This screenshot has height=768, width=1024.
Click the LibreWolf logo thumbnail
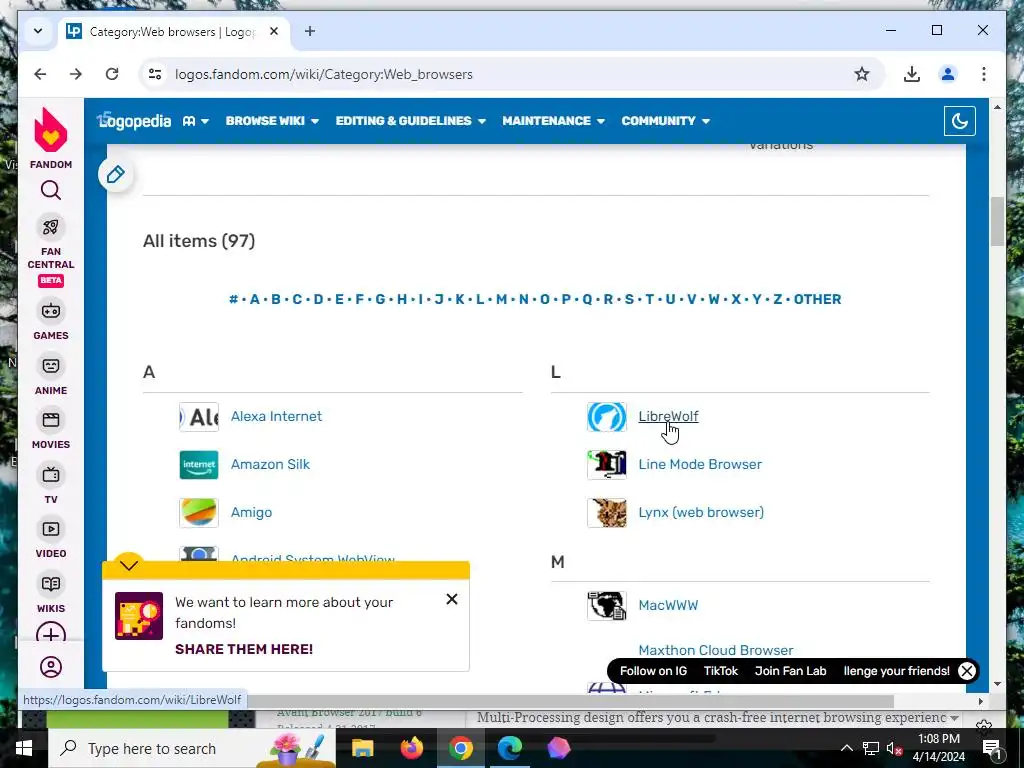(x=607, y=417)
